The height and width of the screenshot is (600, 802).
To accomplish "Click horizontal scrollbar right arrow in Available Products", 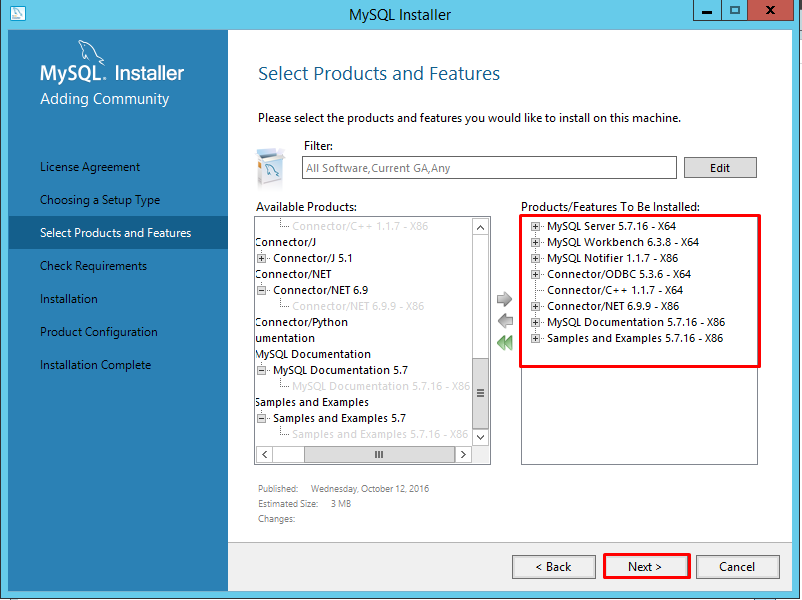I will (x=463, y=454).
